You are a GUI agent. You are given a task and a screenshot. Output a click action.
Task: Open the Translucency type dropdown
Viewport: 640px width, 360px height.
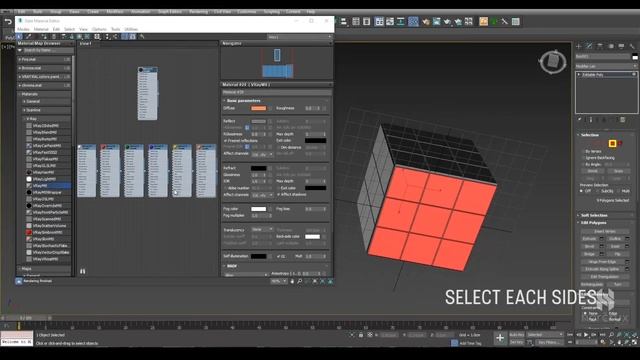tap(262, 229)
